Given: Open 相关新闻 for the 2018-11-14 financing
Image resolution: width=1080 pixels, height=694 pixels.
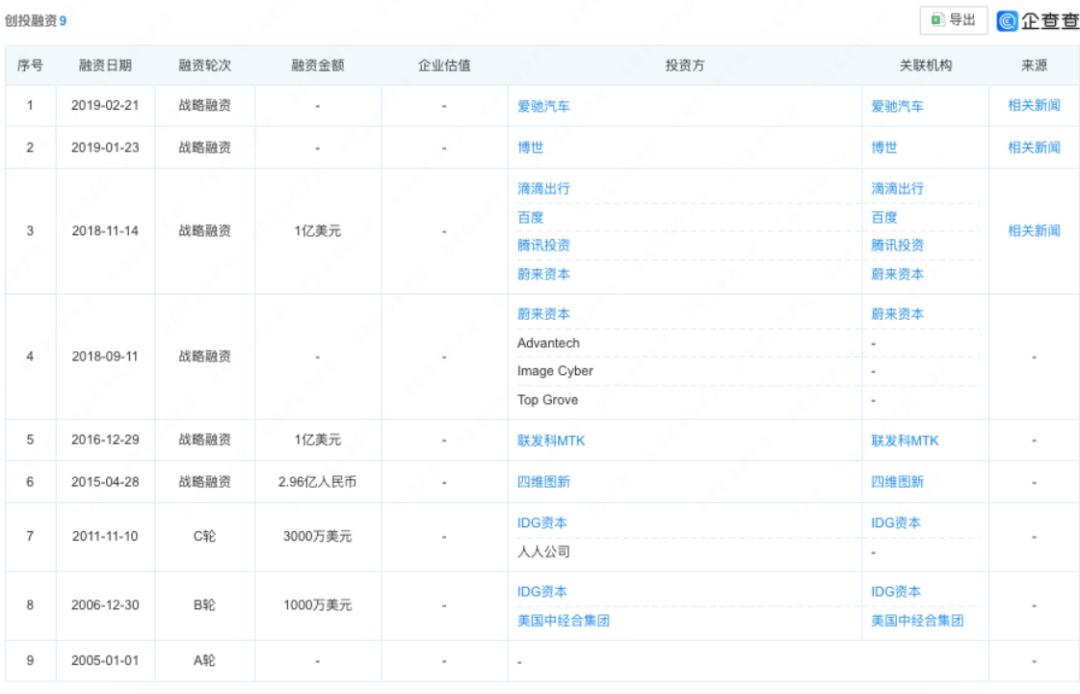Looking at the screenshot, I should [x=1033, y=231].
